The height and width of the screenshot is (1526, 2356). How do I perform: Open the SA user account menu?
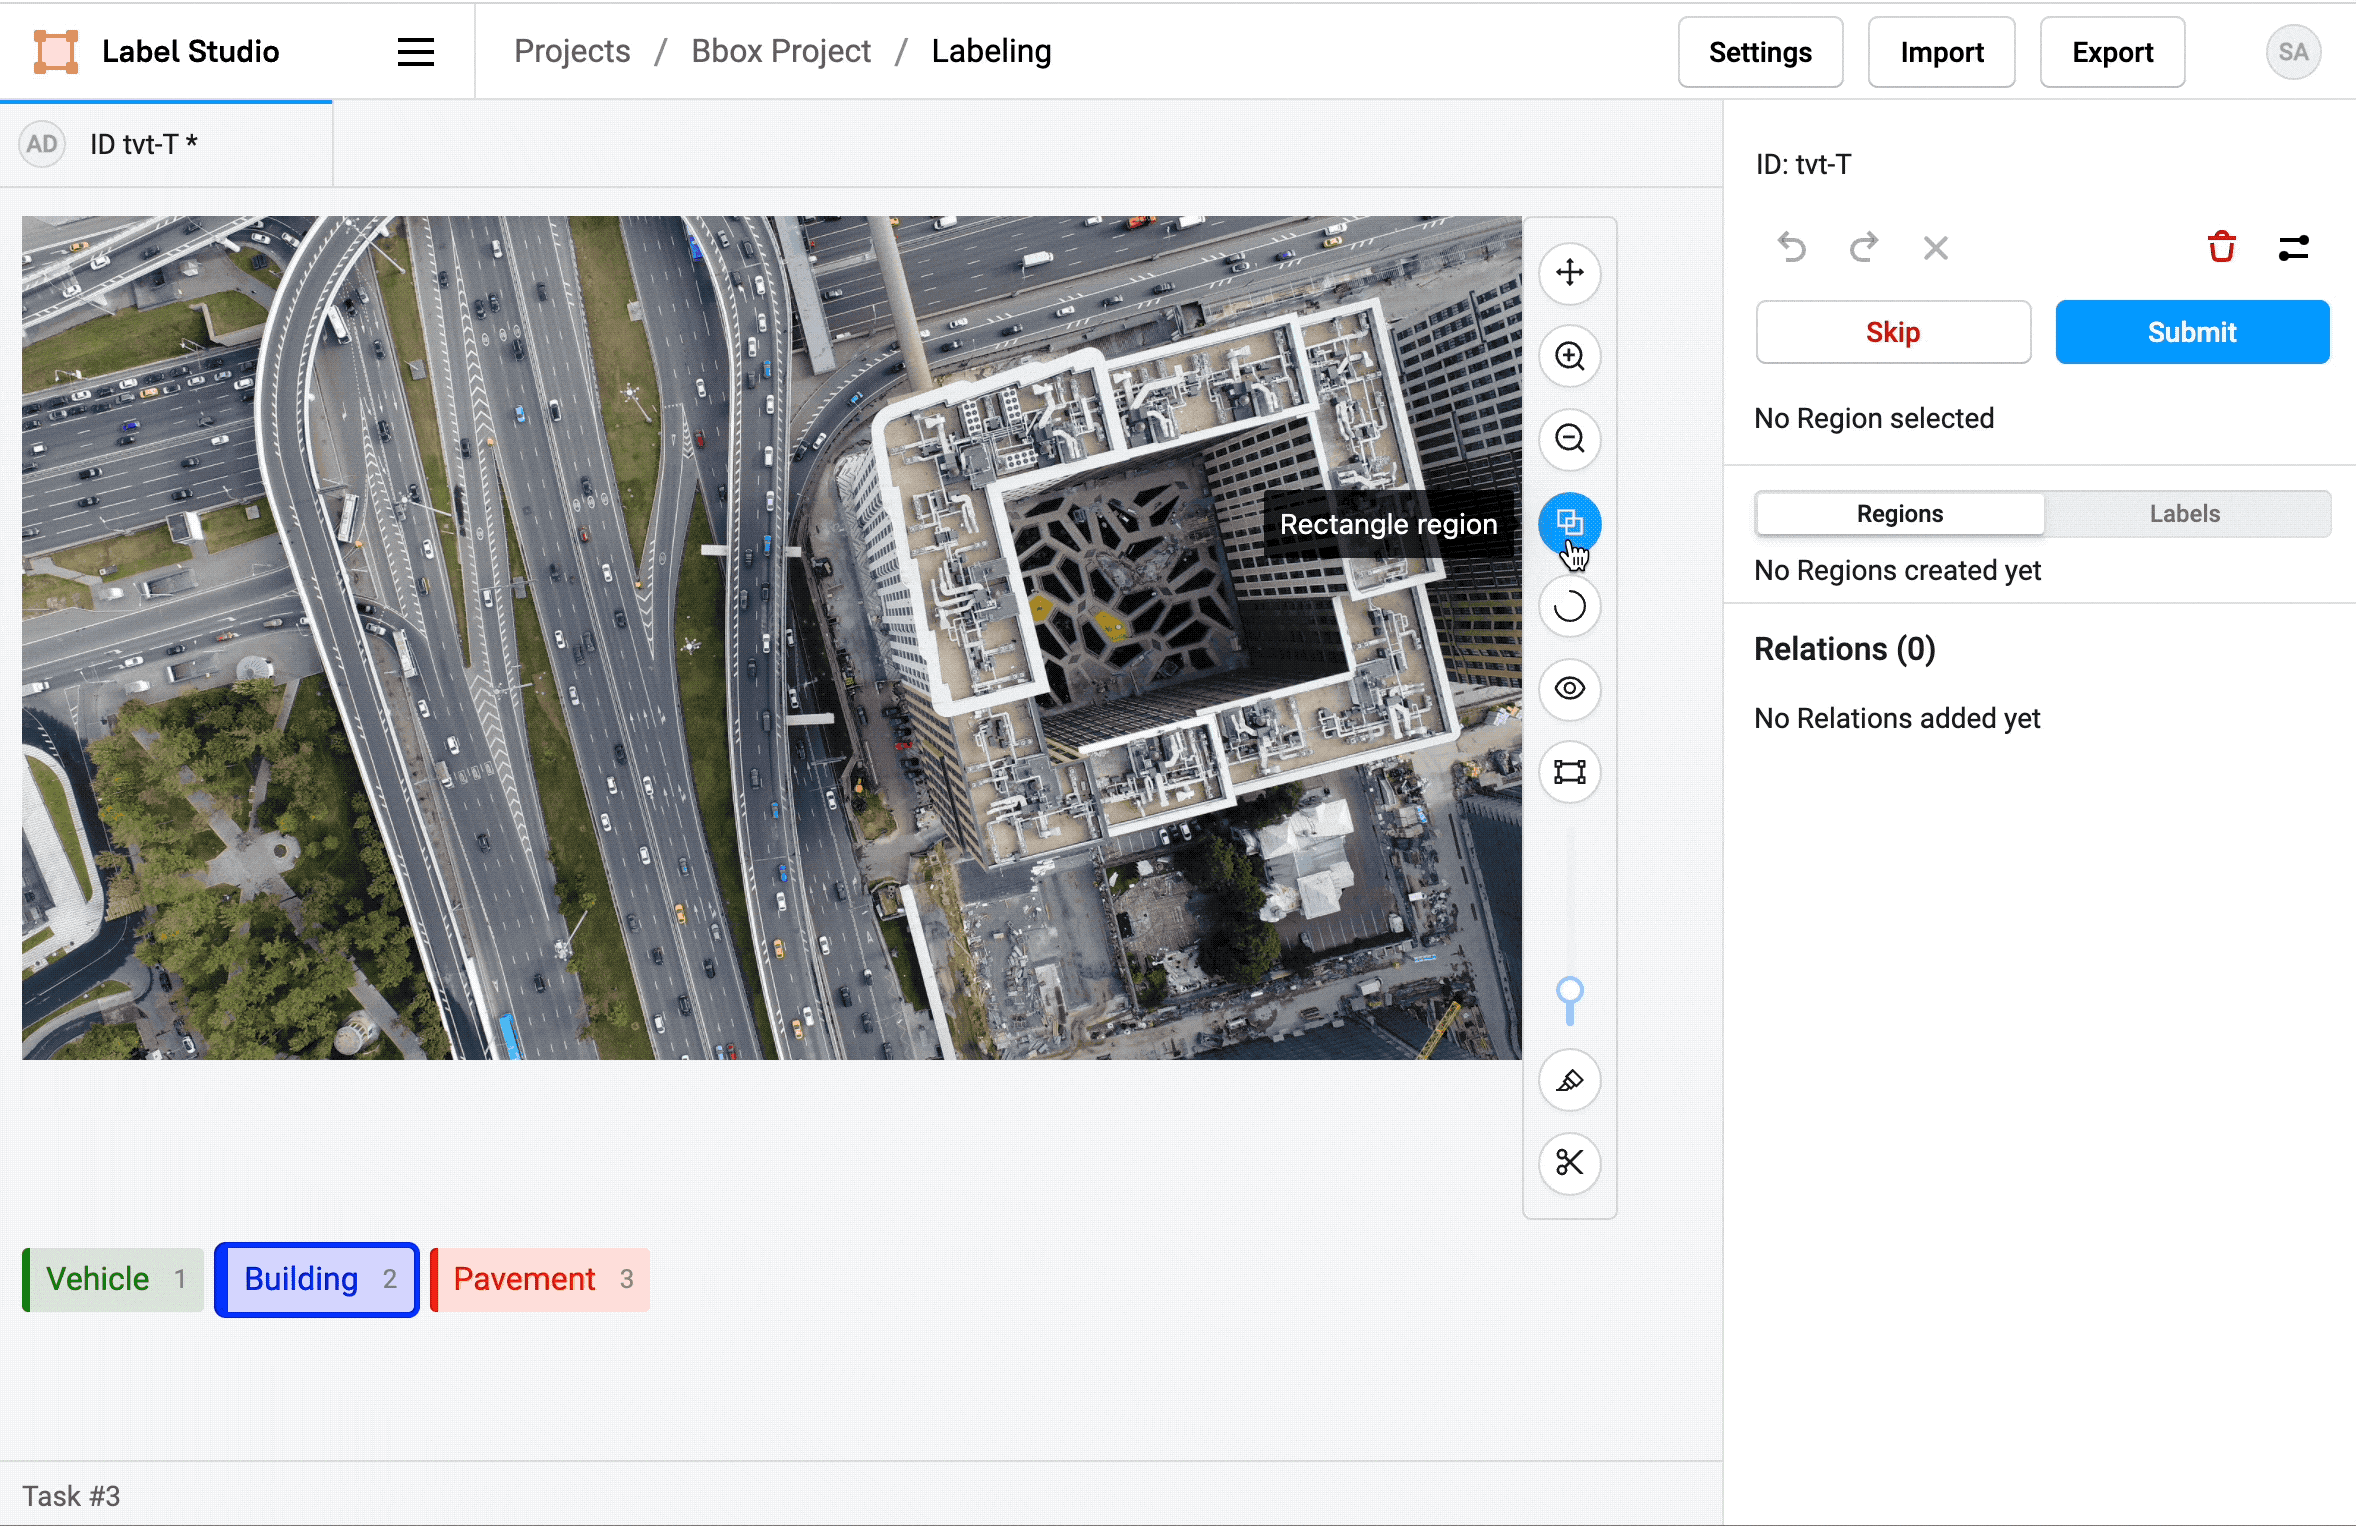(x=2293, y=51)
